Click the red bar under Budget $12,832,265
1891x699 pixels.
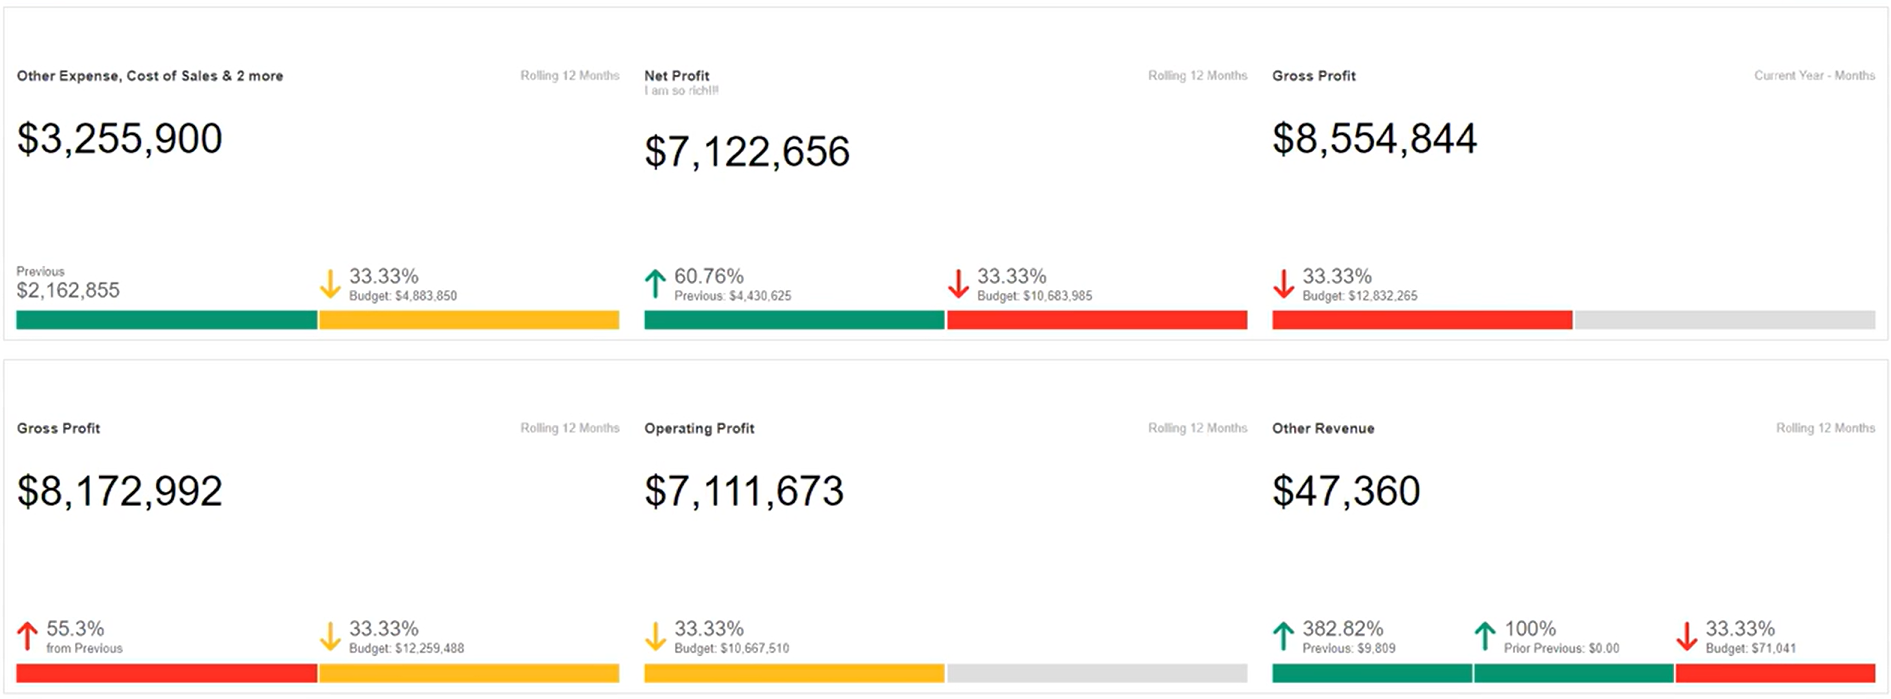click(1422, 320)
